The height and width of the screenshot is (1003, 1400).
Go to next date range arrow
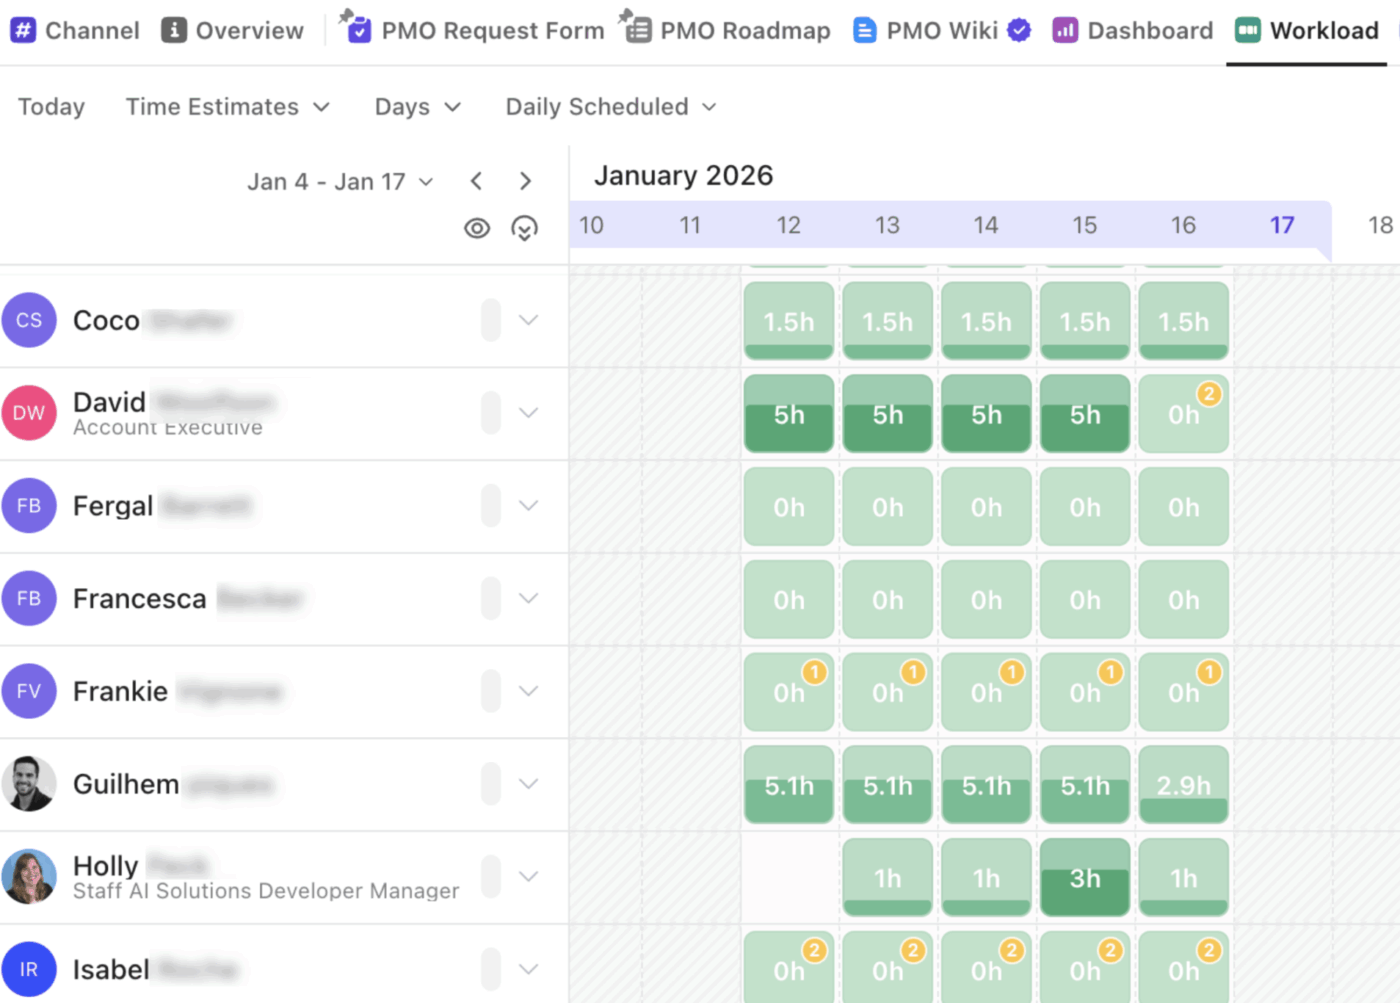tap(525, 181)
